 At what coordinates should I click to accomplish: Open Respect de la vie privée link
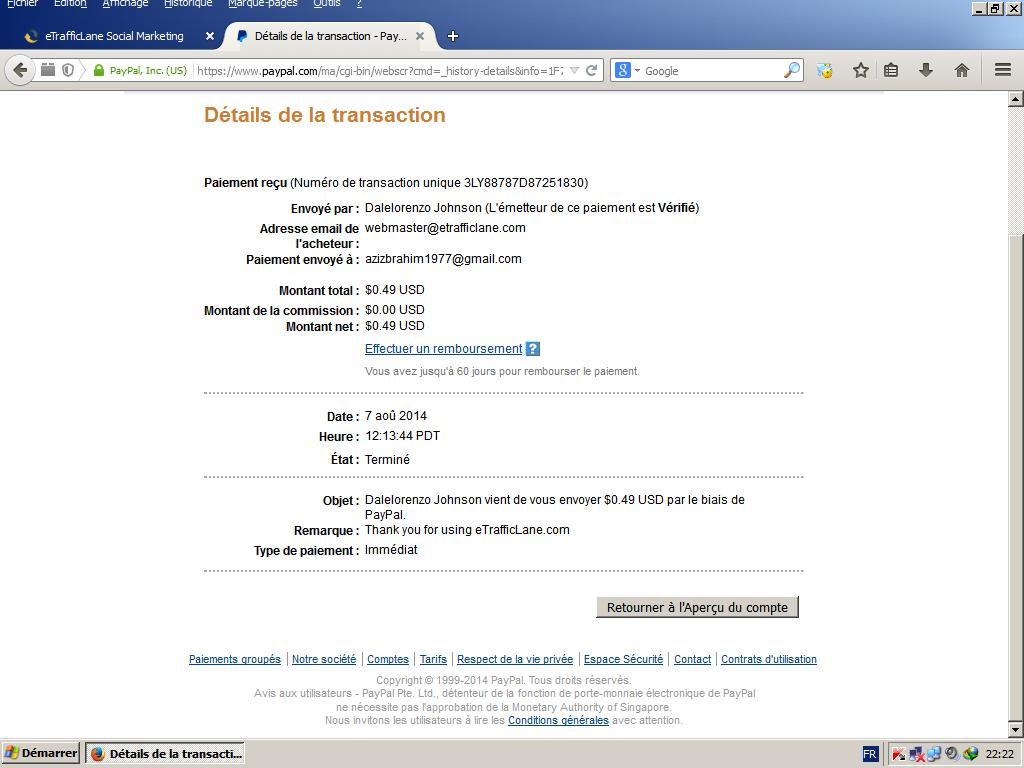click(x=515, y=659)
